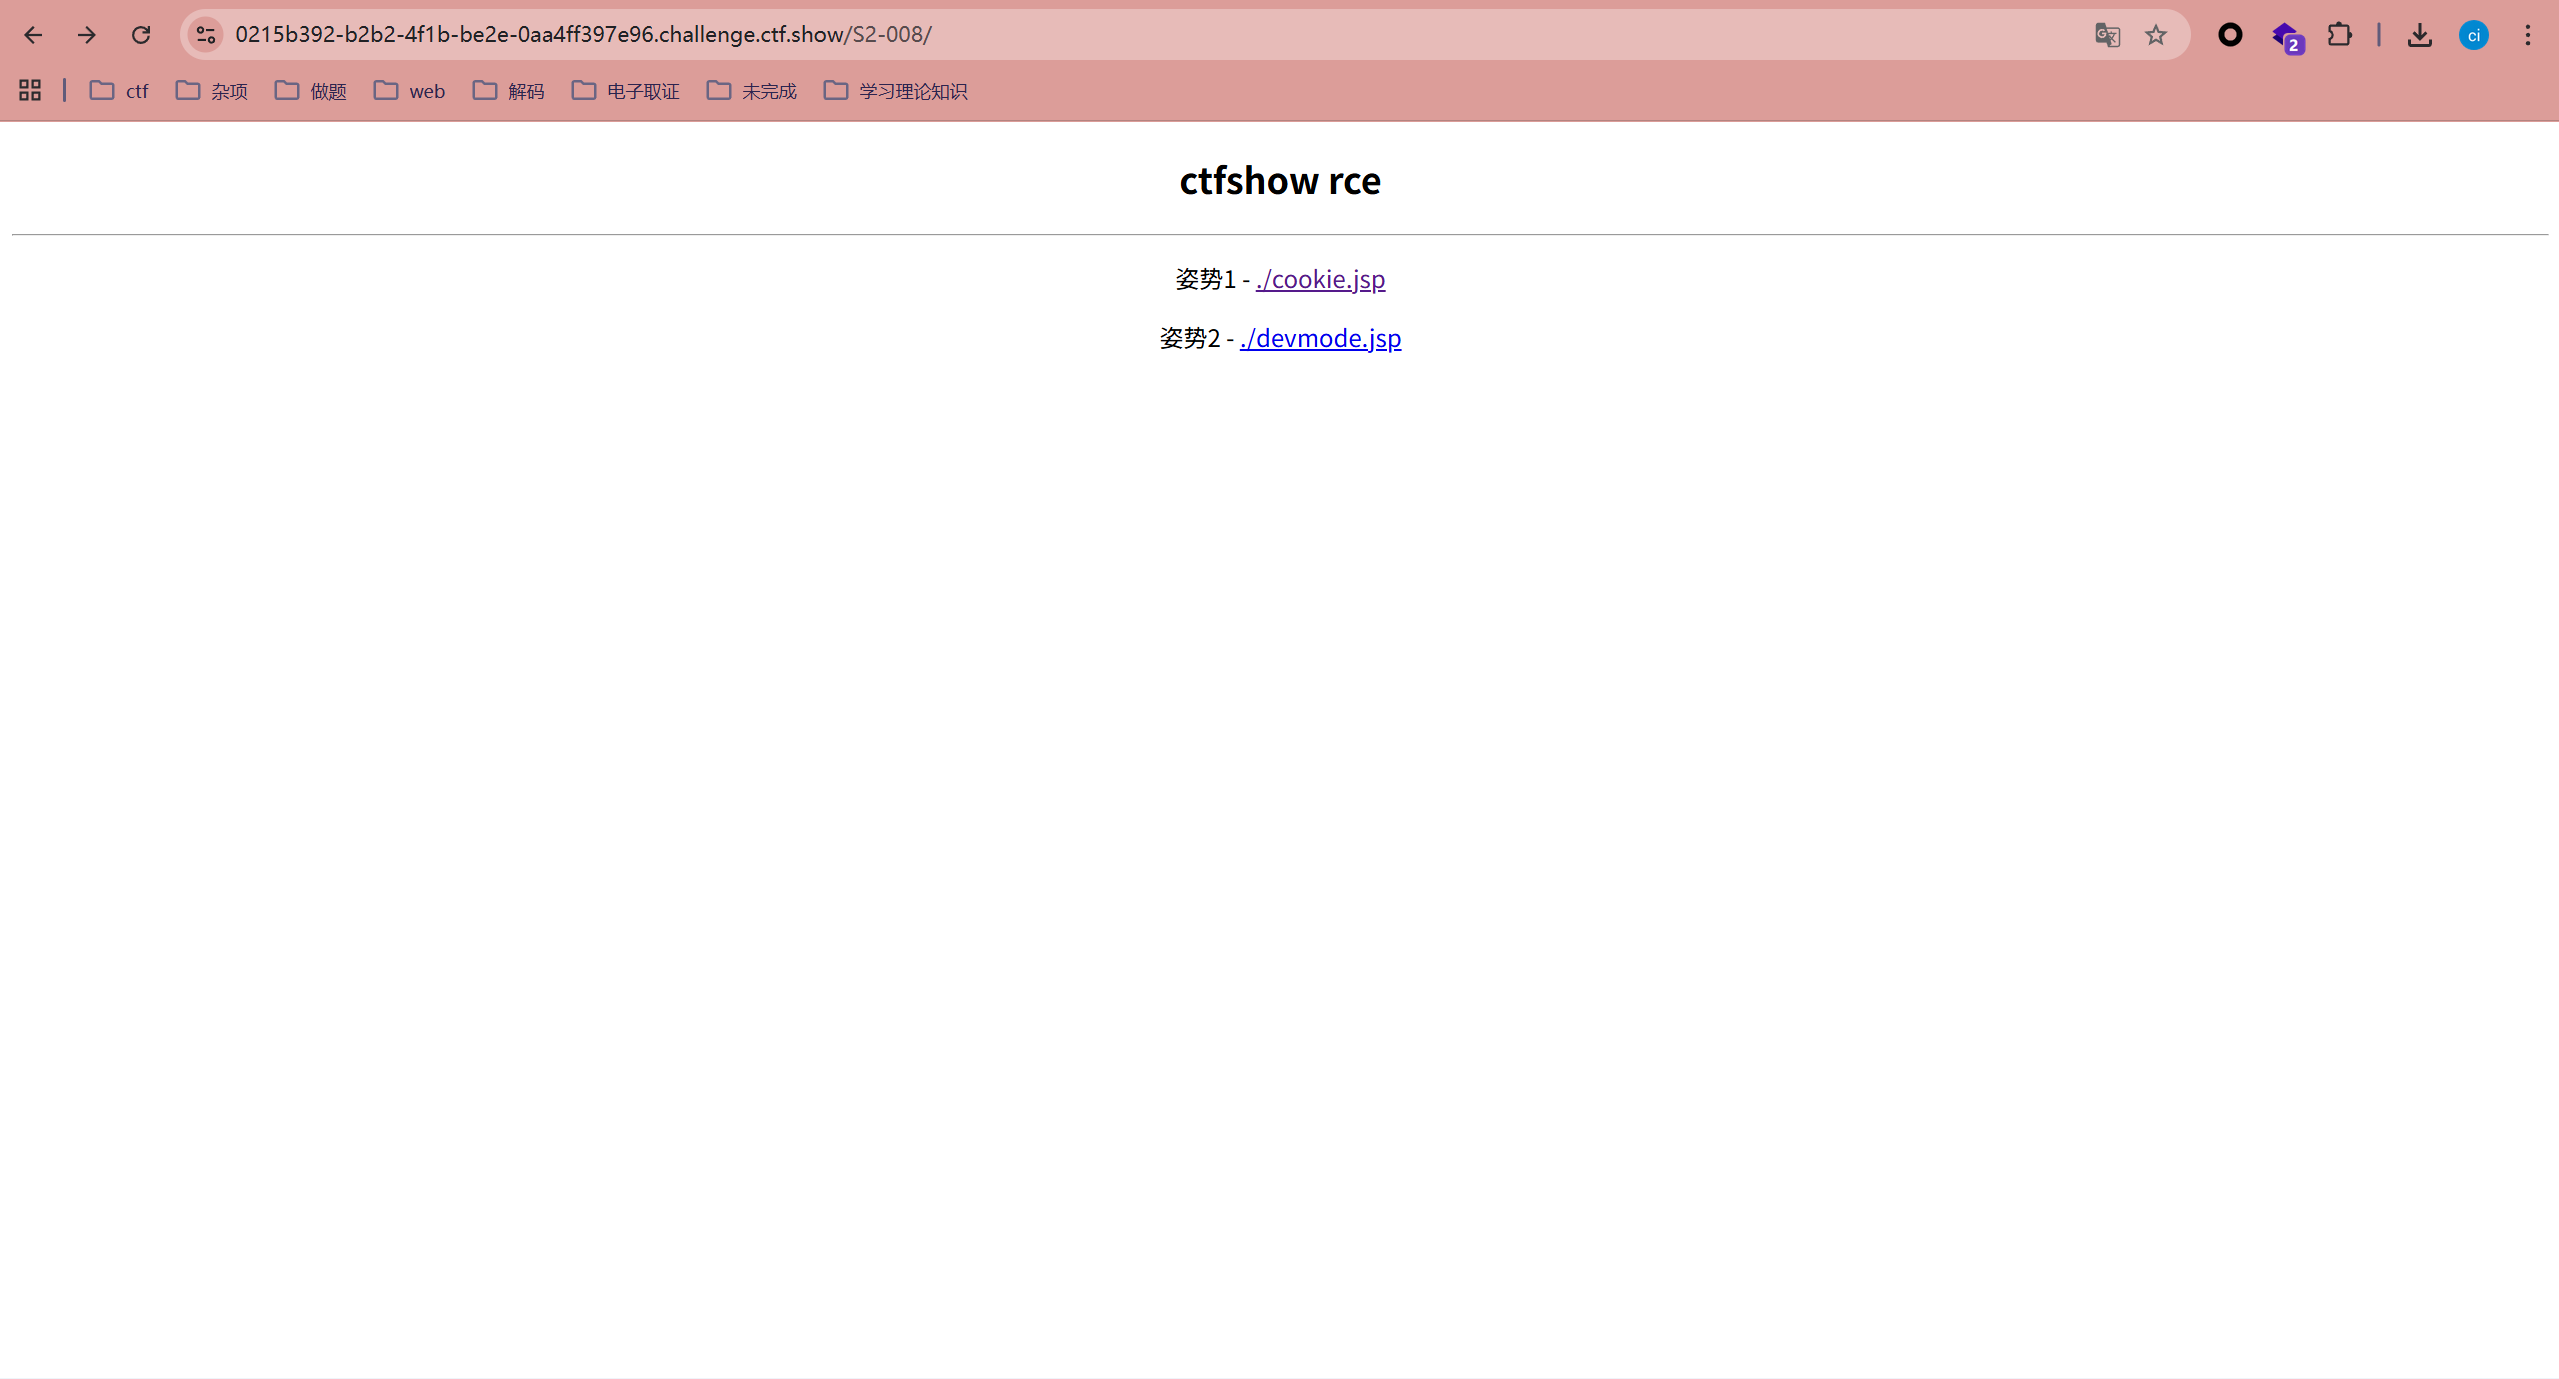
Task: Open the downloads icon
Action: (2419, 35)
